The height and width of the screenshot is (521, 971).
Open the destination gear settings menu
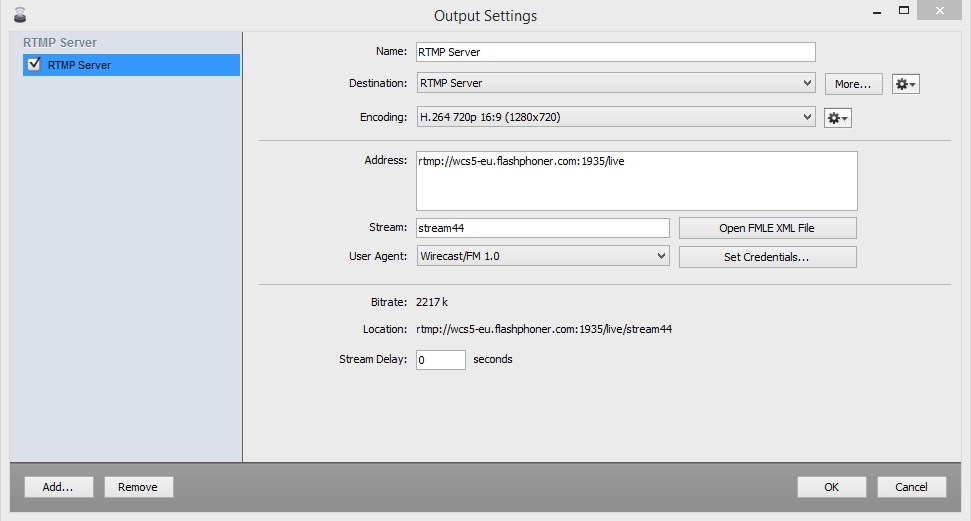click(905, 84)
